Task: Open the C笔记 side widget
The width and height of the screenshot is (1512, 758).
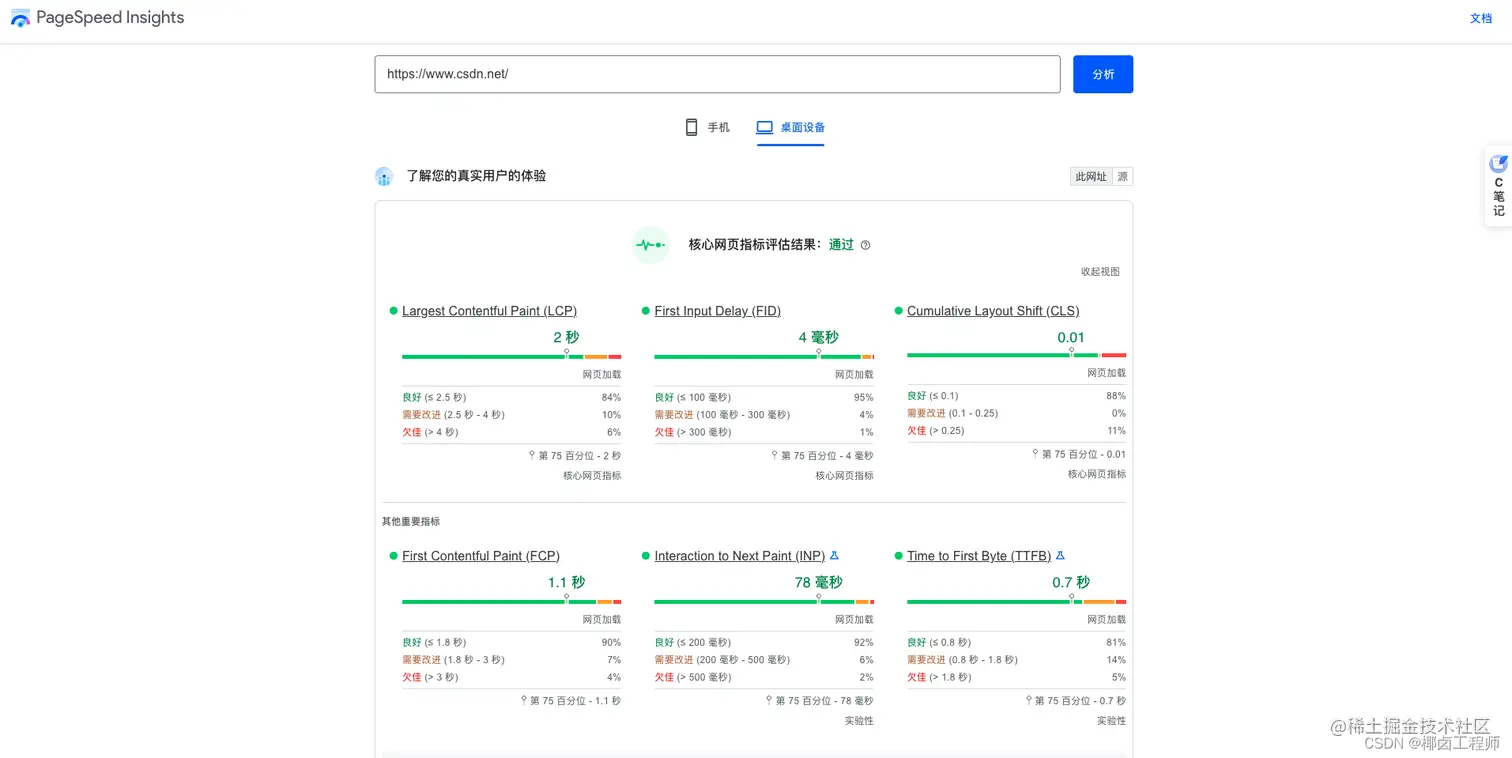Action: click(x=1498, y=186)
